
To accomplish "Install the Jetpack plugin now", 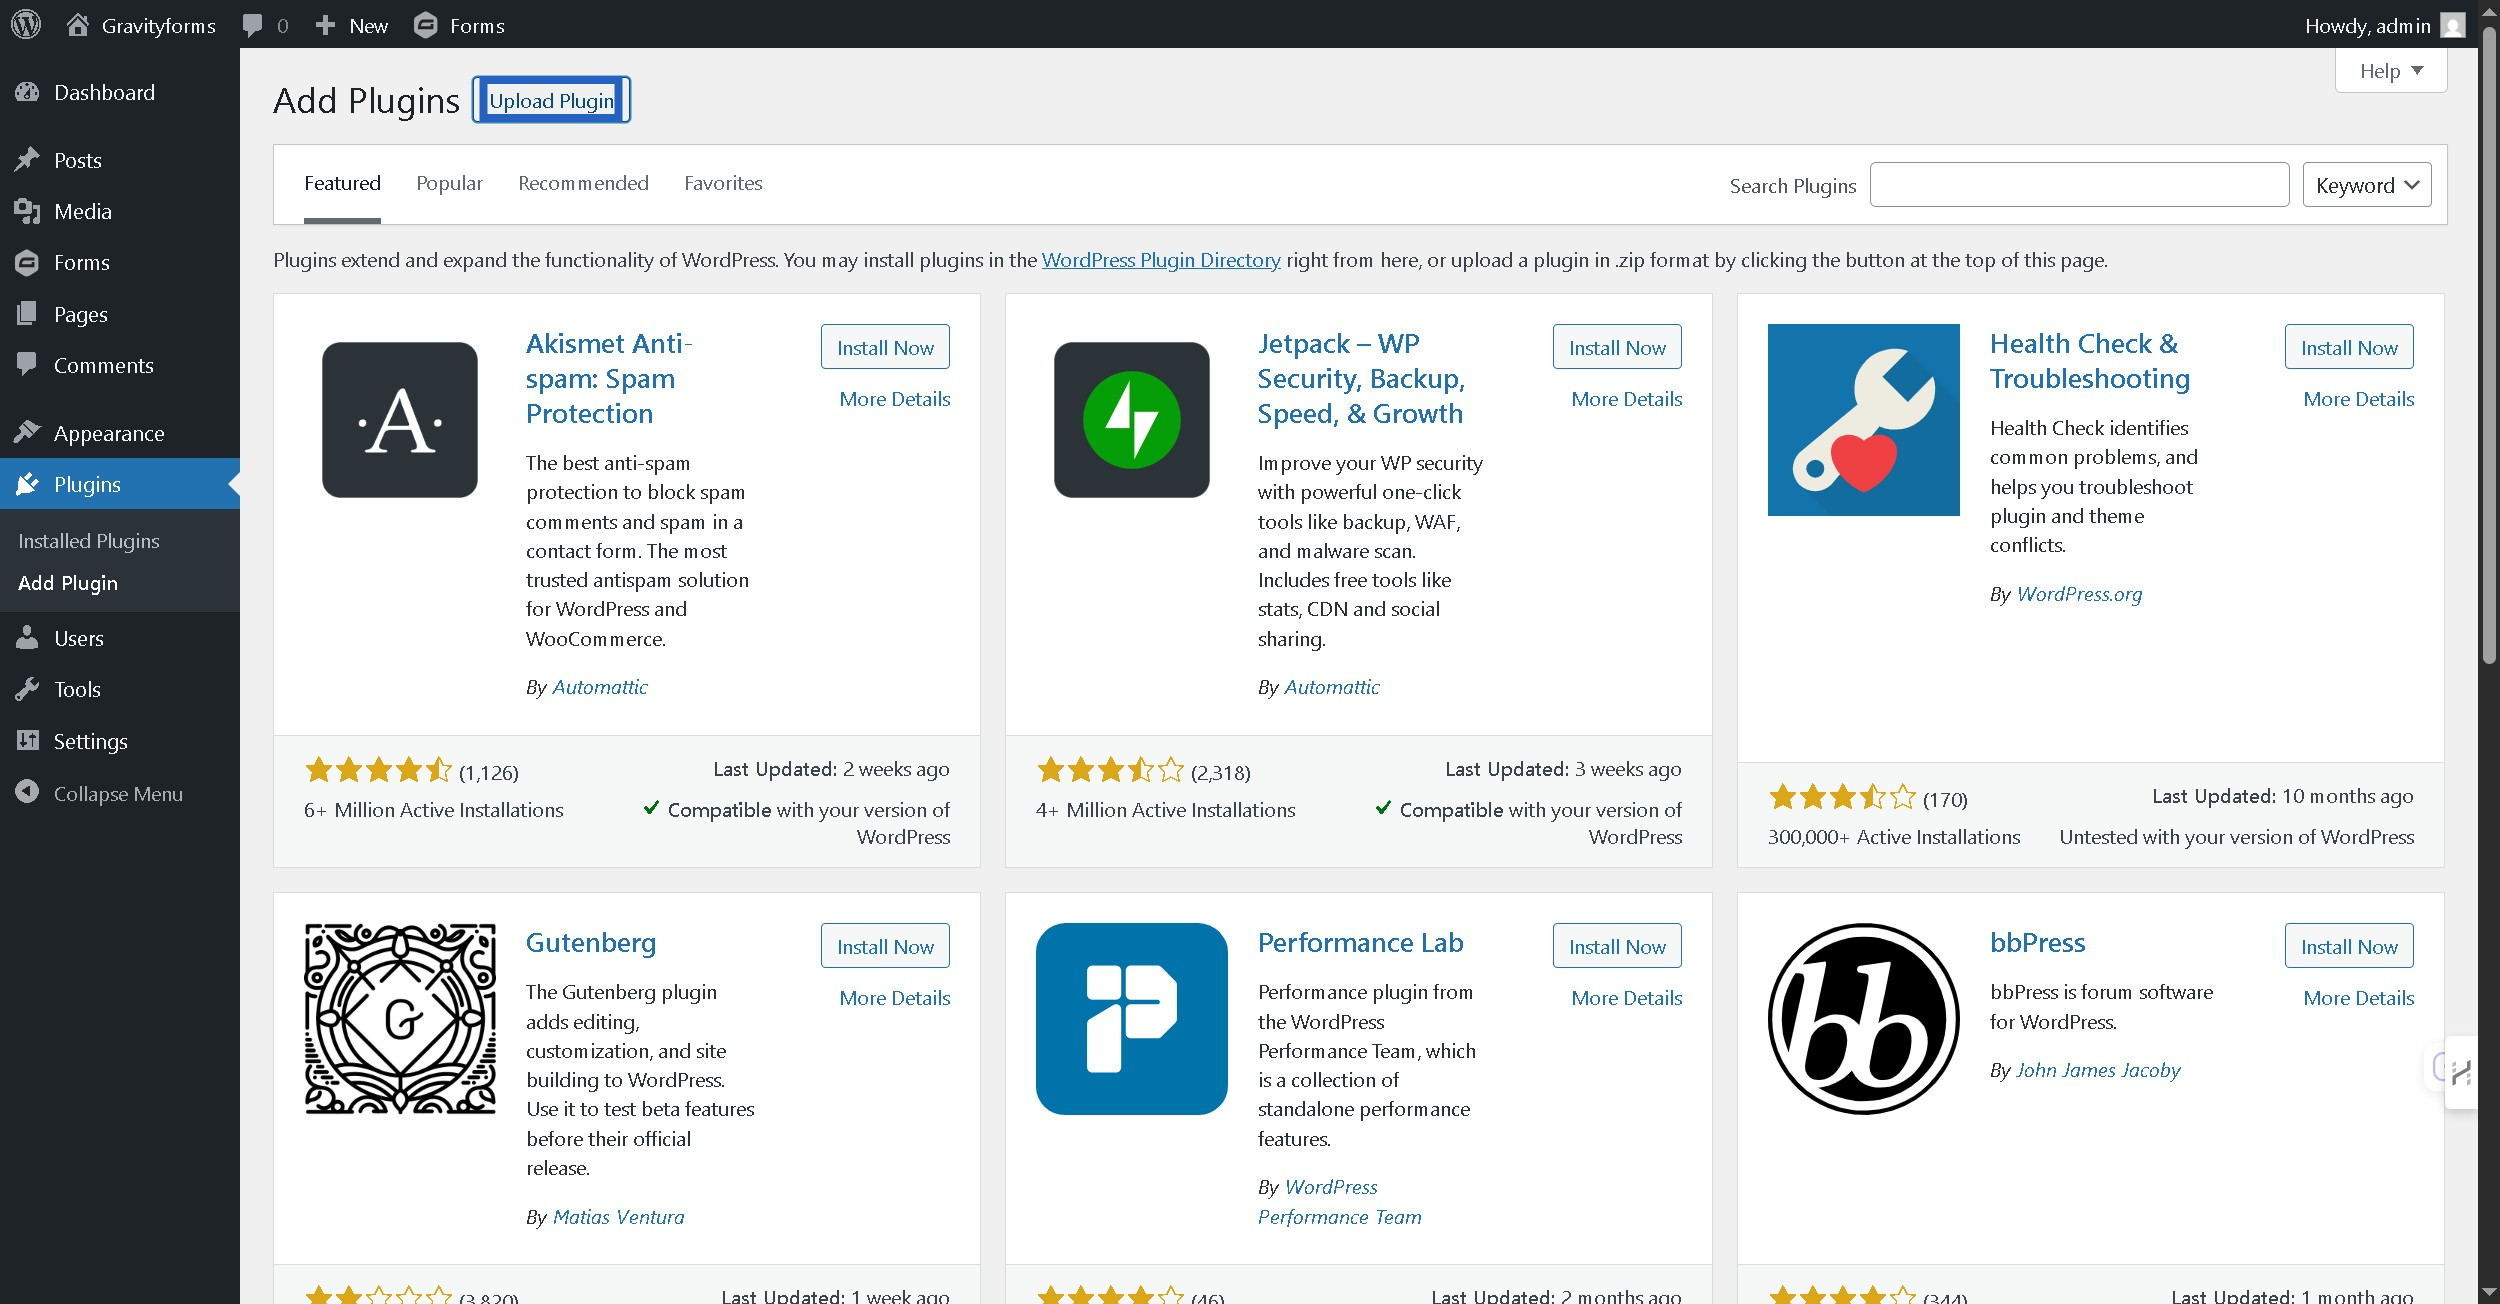I will click(1617, 347).
